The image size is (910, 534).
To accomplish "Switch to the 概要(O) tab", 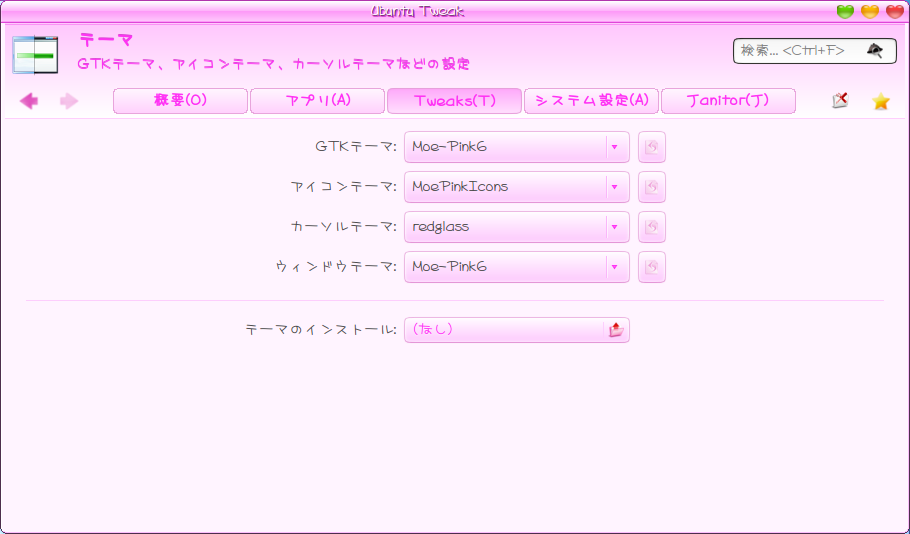I will click(180, 101).
